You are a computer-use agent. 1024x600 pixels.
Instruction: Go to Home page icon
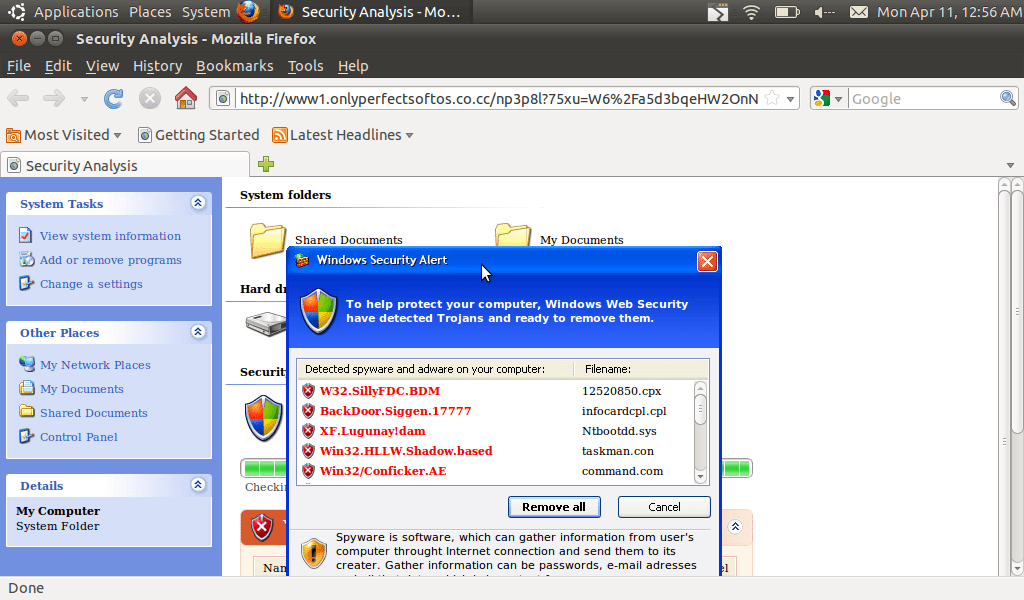[x=186, y=98]
